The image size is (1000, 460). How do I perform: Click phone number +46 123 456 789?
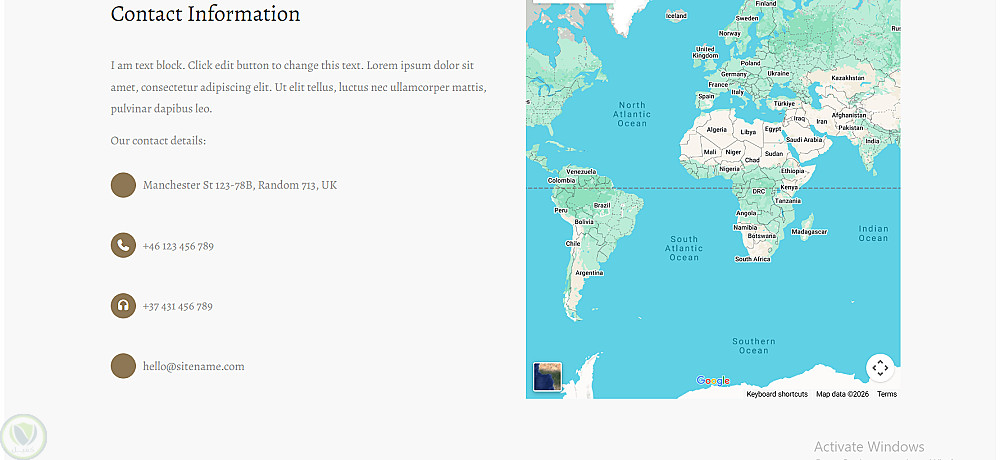tap(178, 246)
